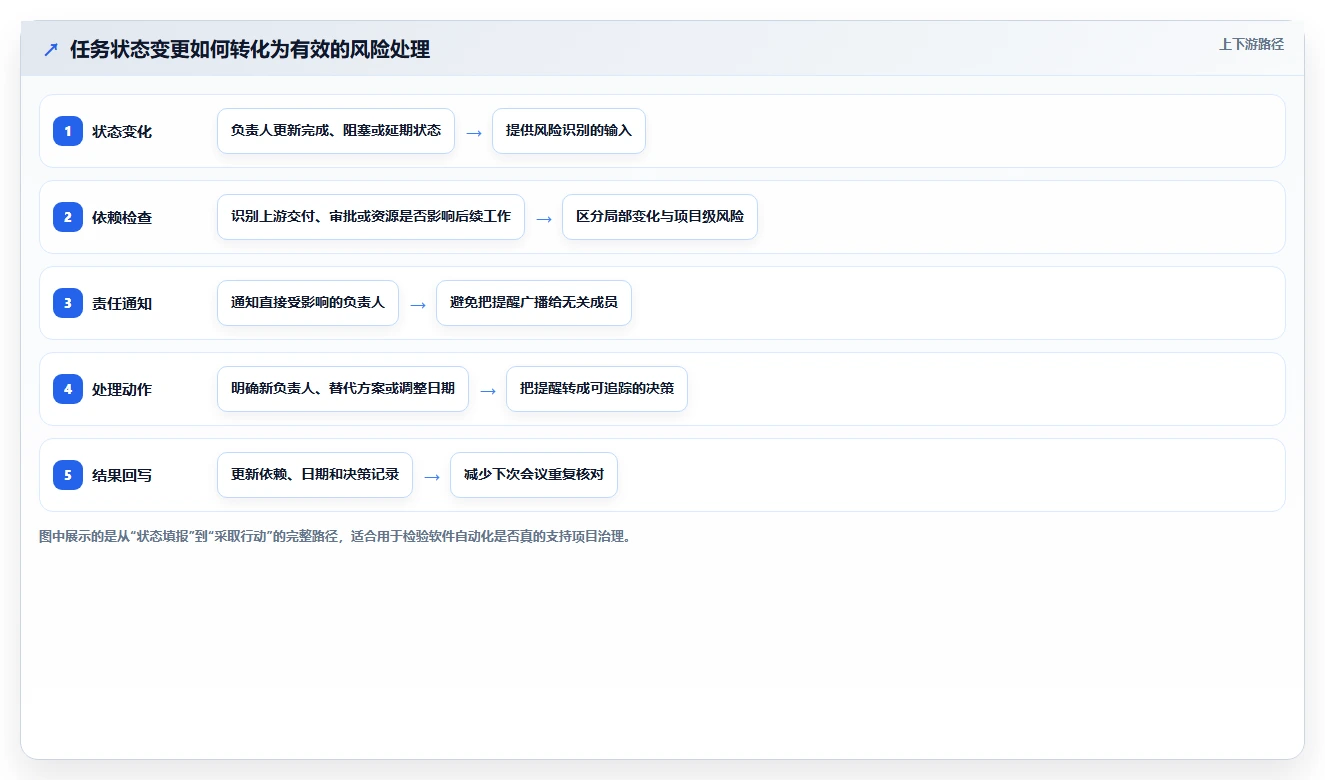Click the arrow after 负责人更新完成、阻塞或延期状态
This screenshot has height=780, width=1325.
[474, 133]
